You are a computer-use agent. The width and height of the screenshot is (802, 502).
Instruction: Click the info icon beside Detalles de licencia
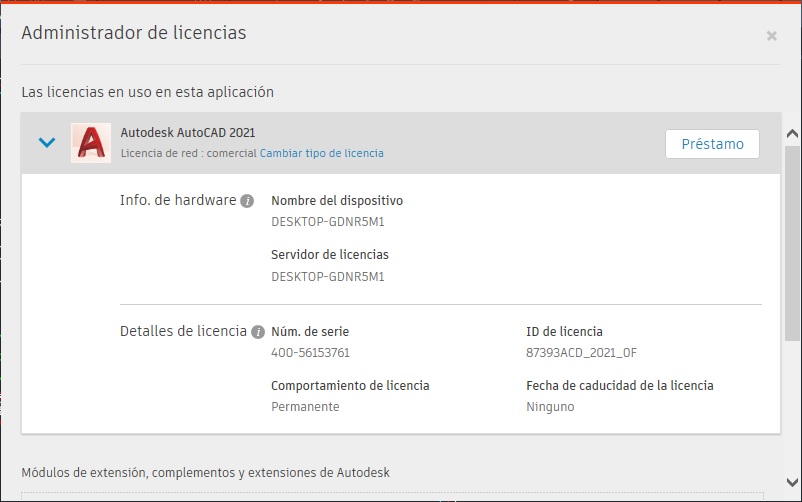[258, 332]
